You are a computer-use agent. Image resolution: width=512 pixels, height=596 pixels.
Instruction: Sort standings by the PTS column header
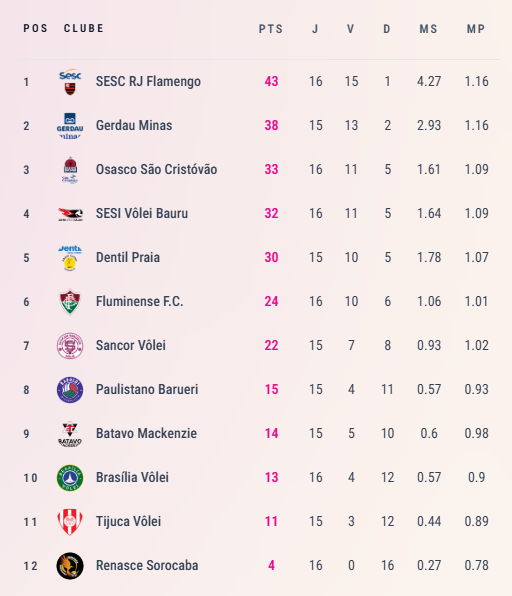(x=271, y=29)
